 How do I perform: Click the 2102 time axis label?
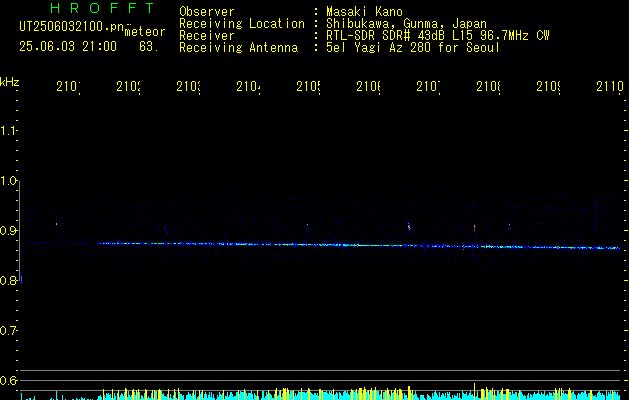tap(128, 86)
